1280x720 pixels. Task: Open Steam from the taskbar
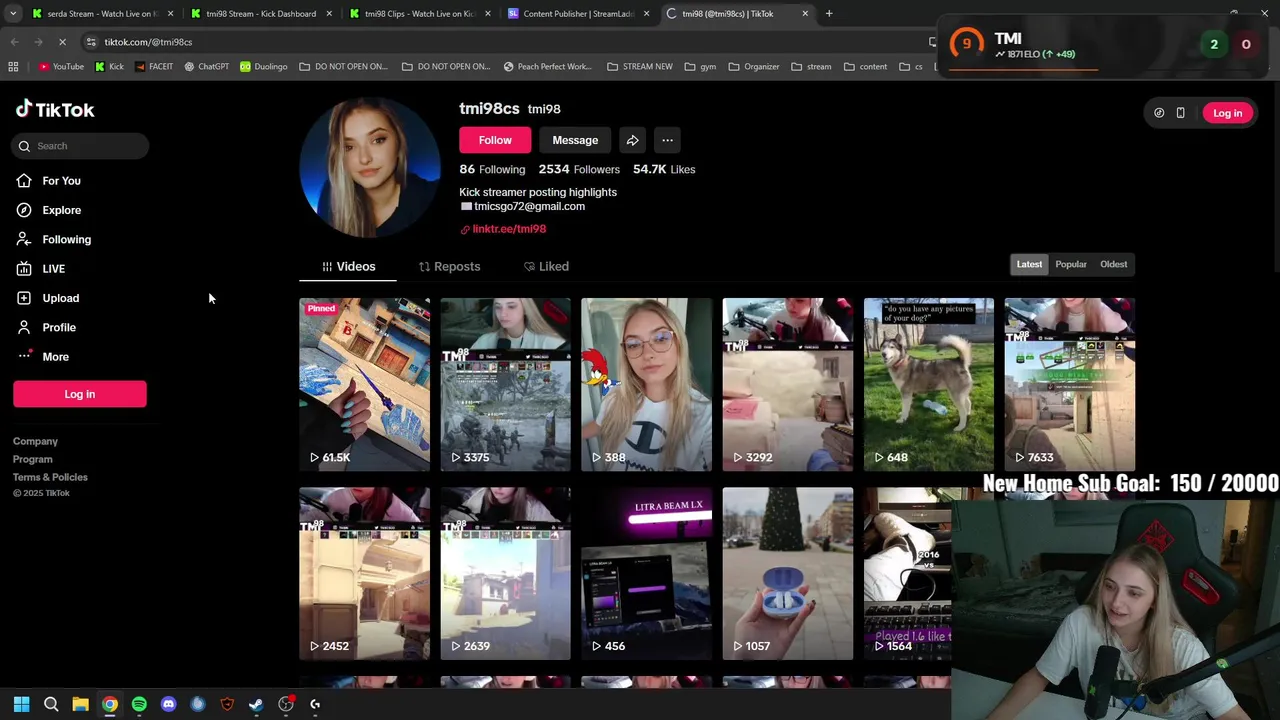[256, 704]
